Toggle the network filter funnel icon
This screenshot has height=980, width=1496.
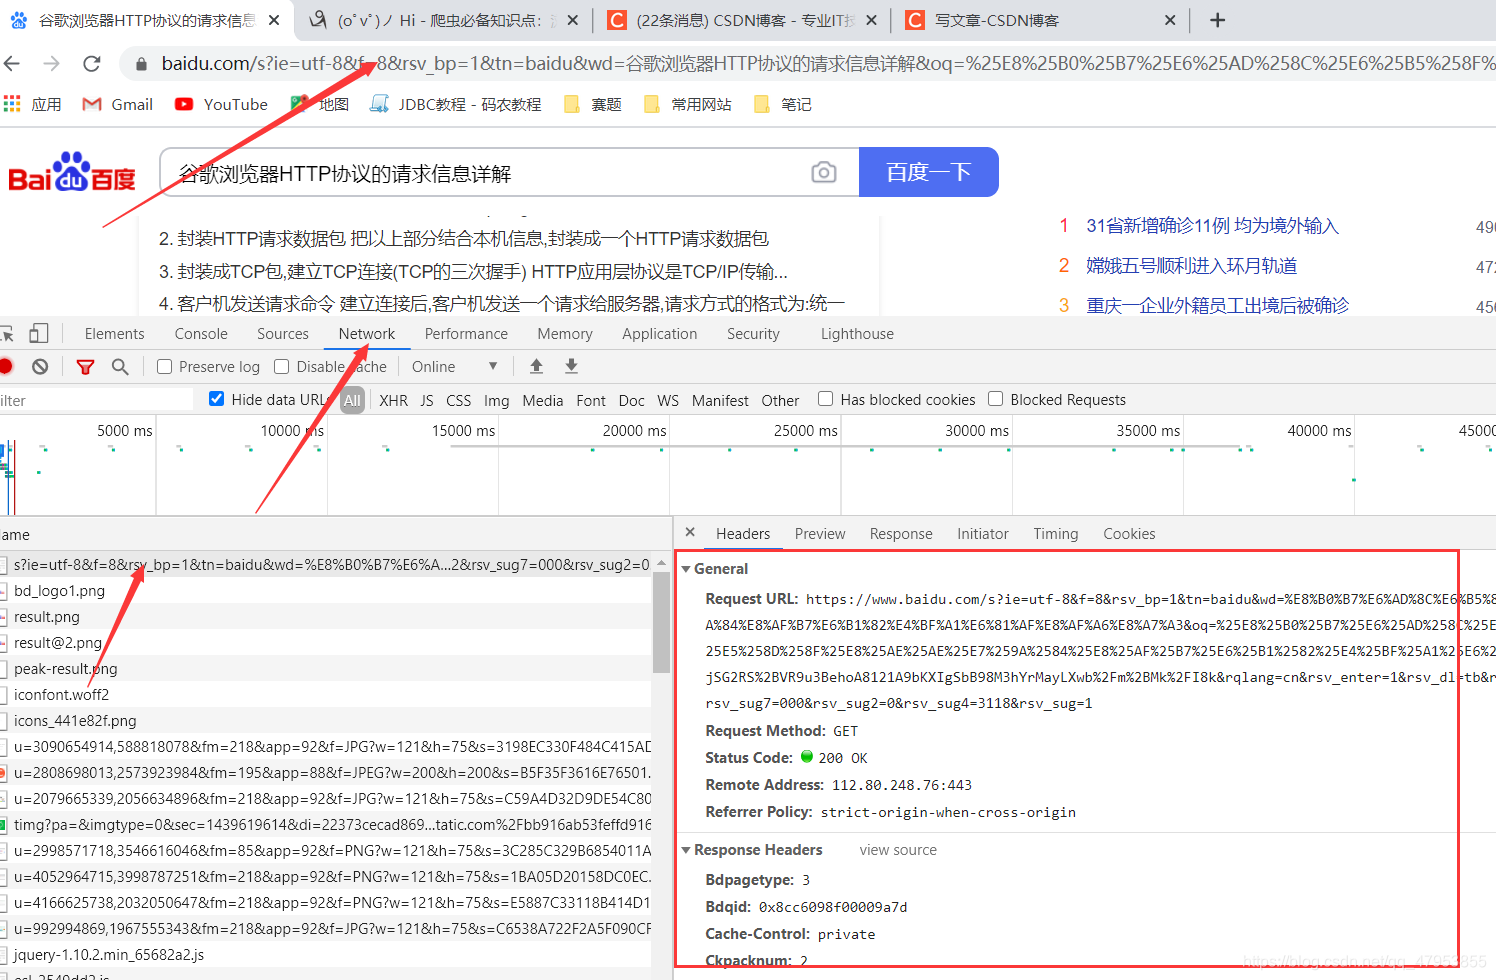tap(85, 367)
